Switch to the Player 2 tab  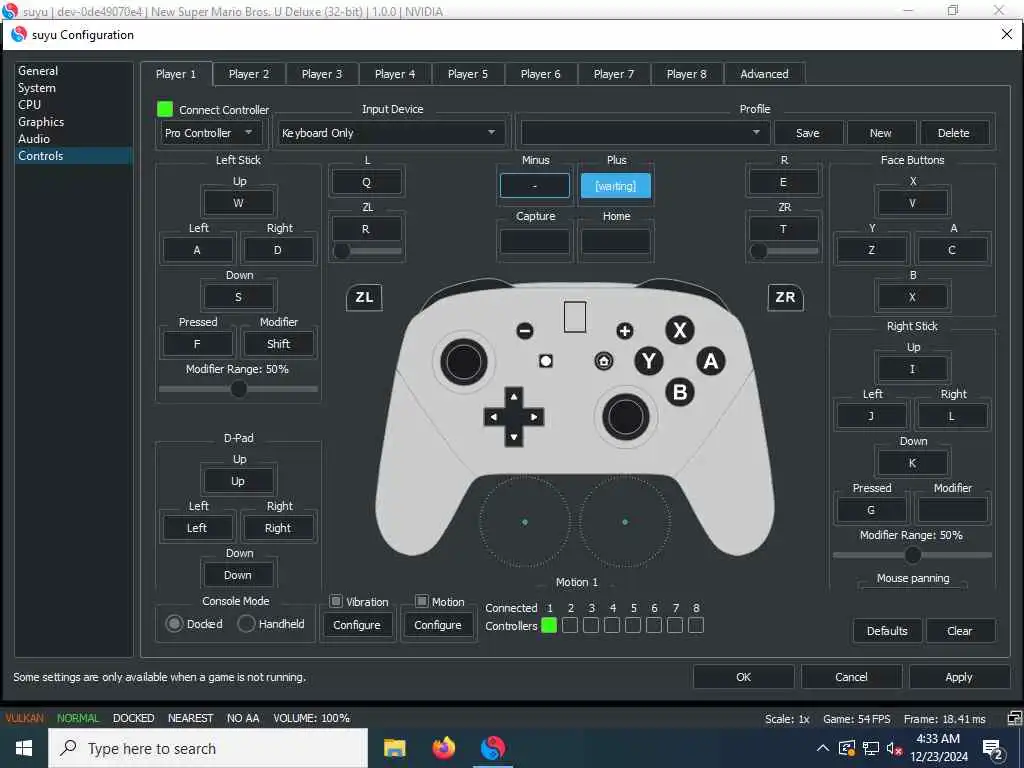(x=249, y=74)
